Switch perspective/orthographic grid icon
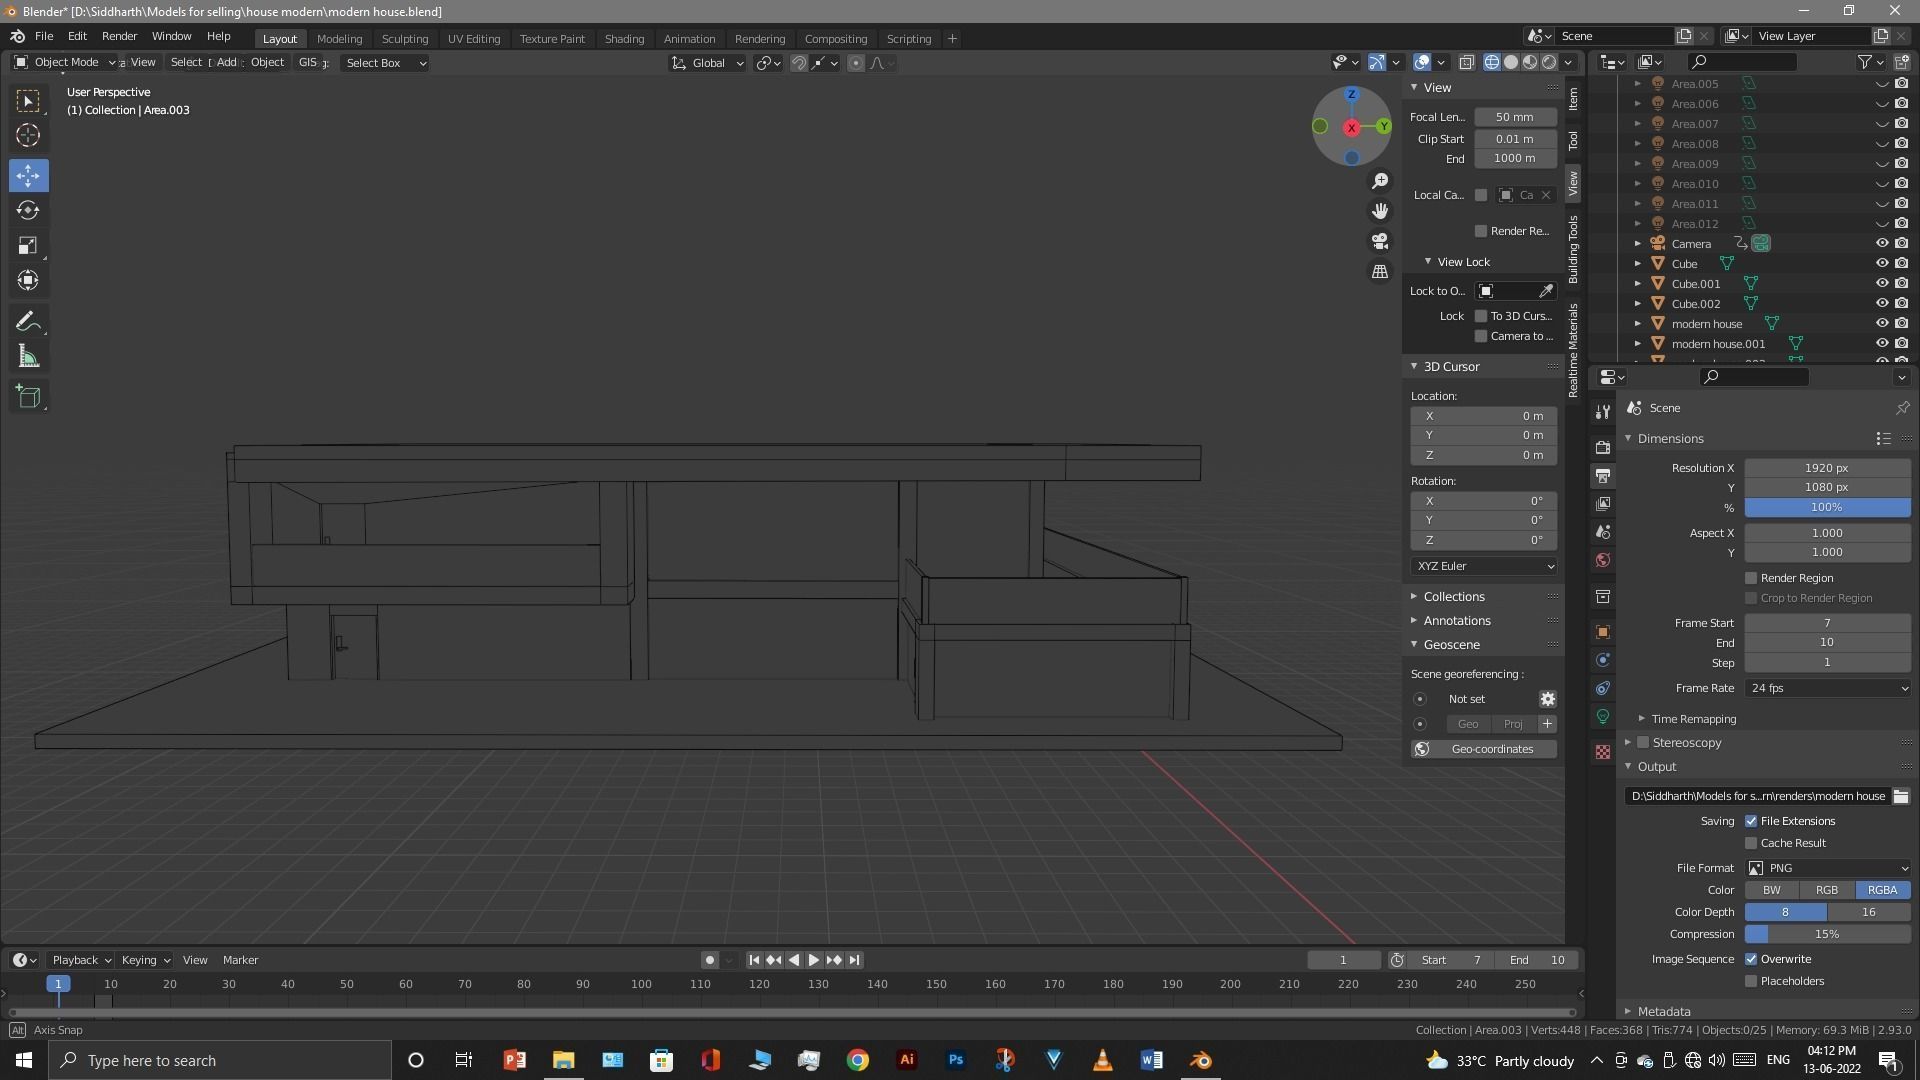This screenshot has width=1920, height=1080. [x=1380, y=272]
